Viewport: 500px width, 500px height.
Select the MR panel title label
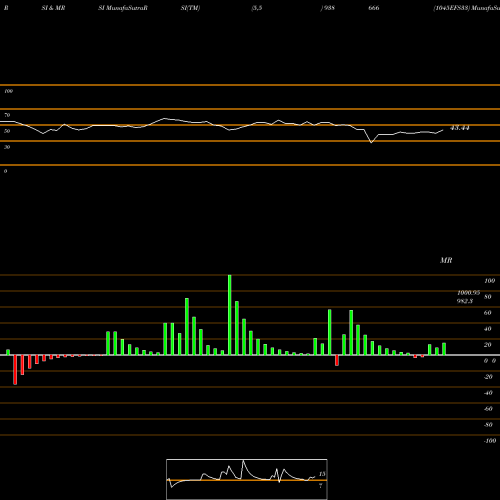pos(446,260)
